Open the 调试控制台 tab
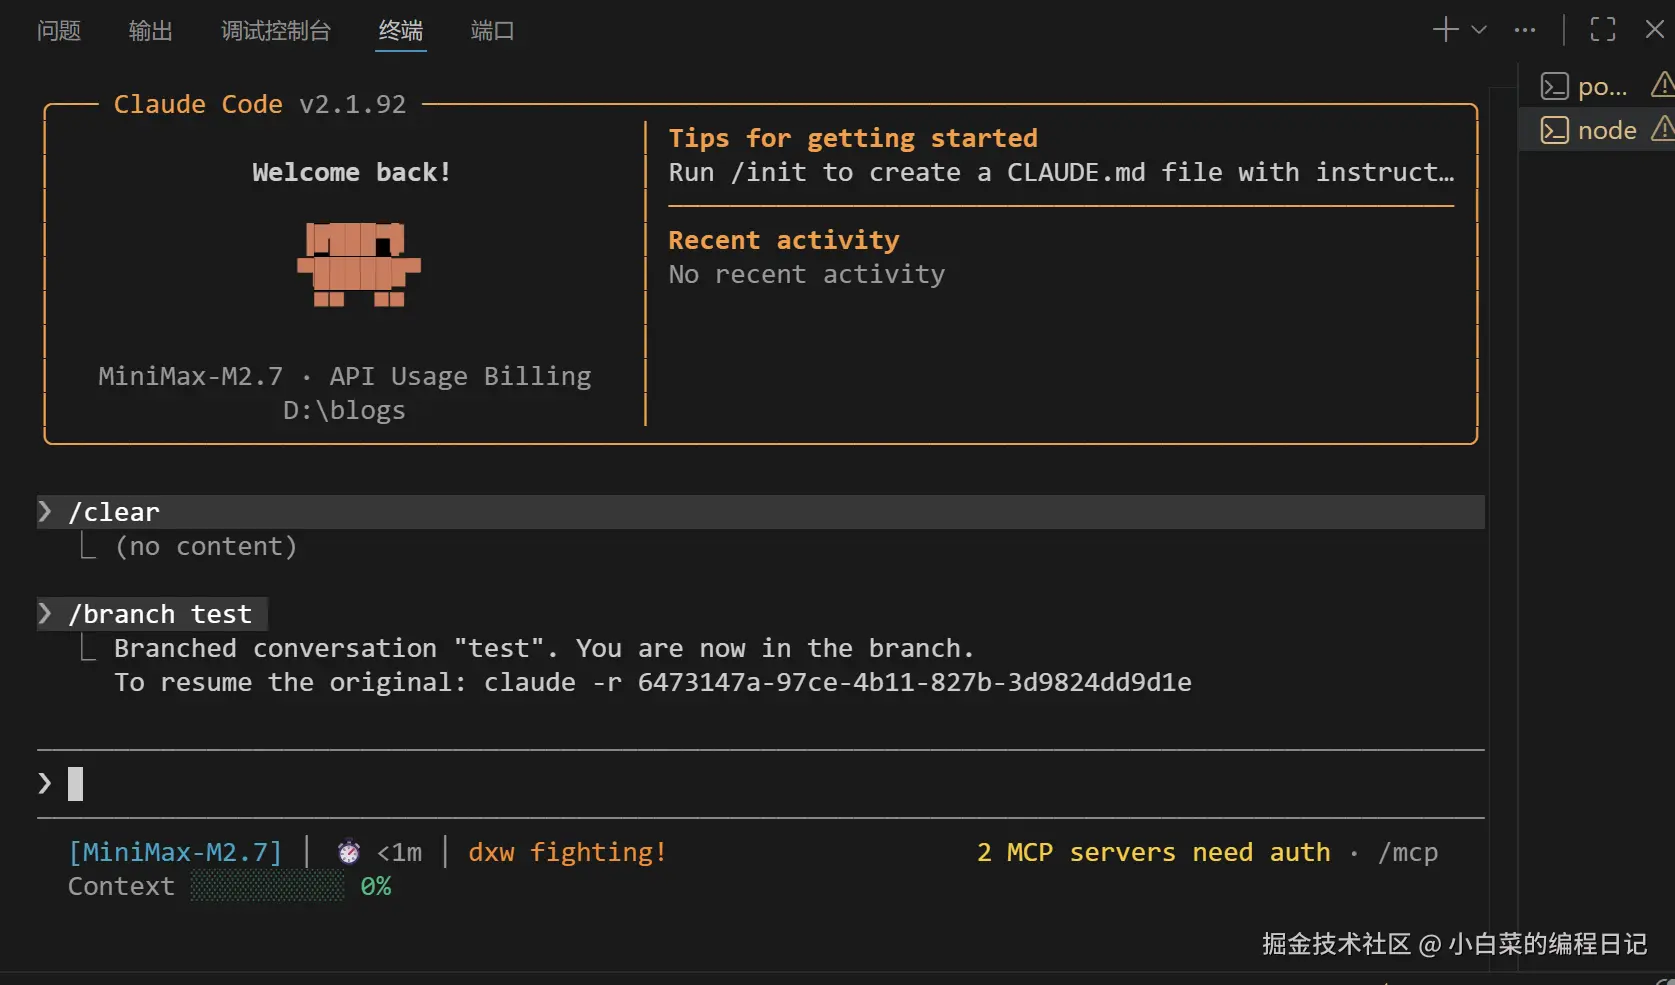1675x985 pixels. coord(275,31)
